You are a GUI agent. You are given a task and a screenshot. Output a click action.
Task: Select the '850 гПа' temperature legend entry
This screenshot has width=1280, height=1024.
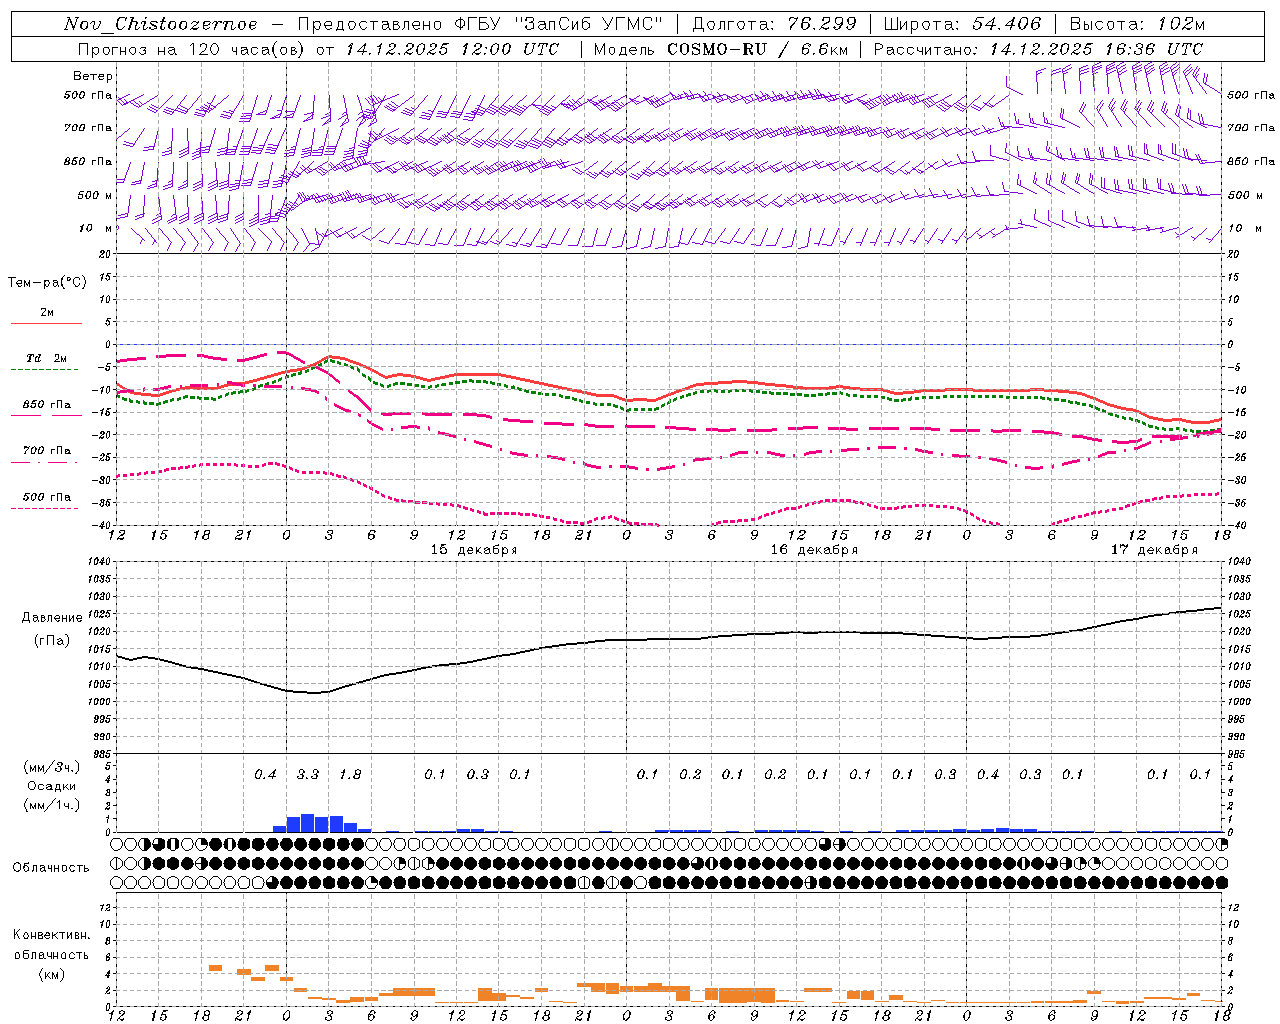47,405
